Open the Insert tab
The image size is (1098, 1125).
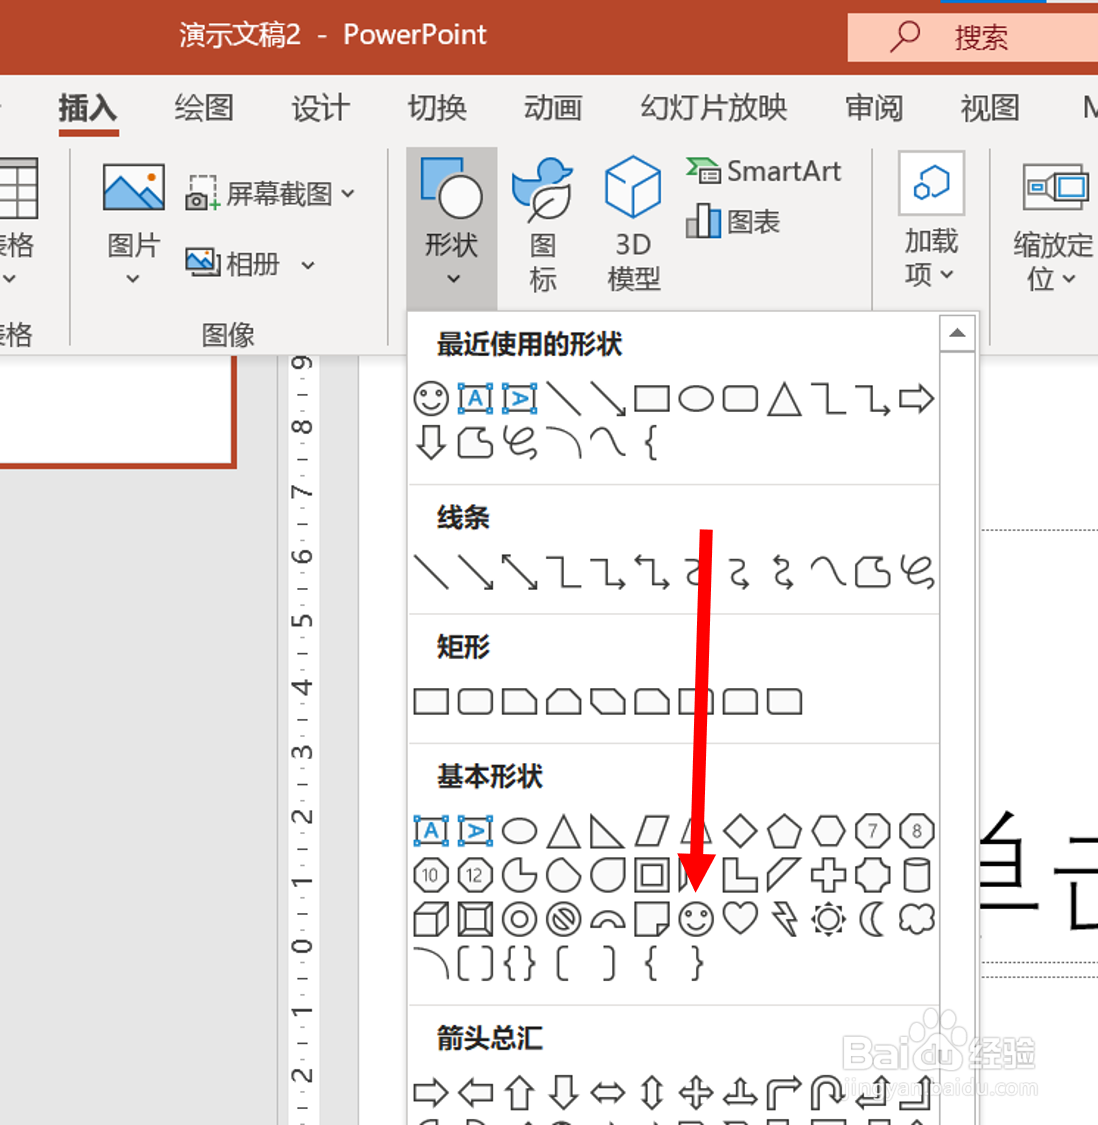pos(88,109)
